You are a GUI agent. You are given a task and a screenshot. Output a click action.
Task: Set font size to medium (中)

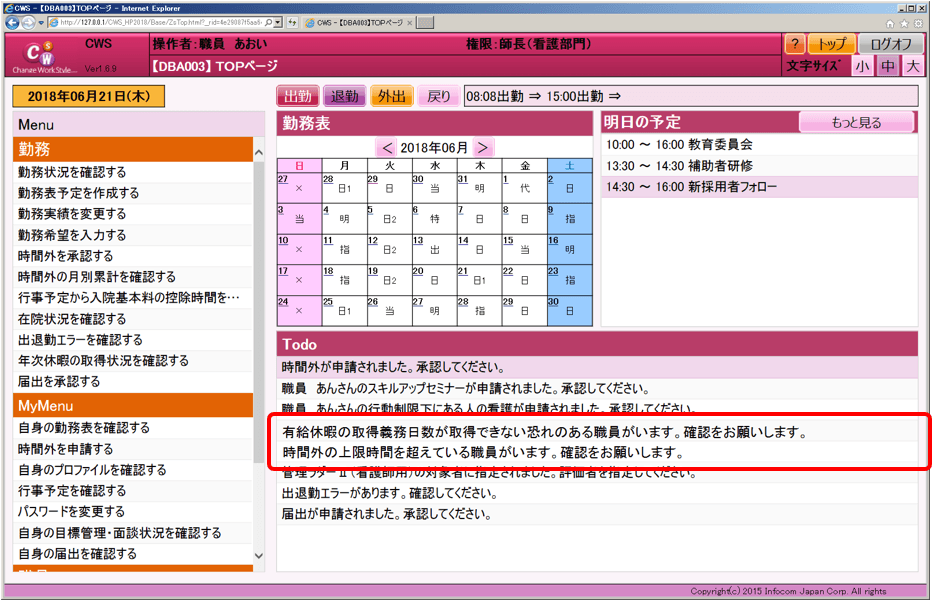click(x=887, y=67)
